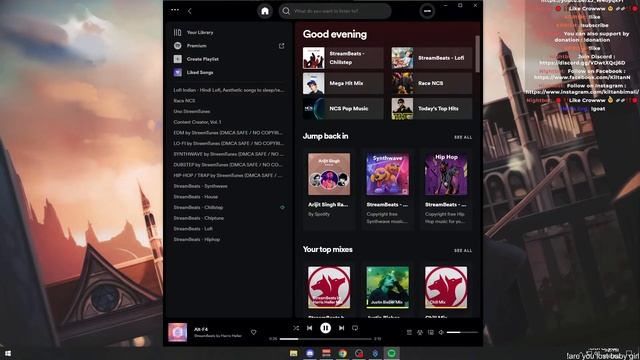Open the NCS Pop Music shortcut card
640x360 pixels.
click(343, 109)
